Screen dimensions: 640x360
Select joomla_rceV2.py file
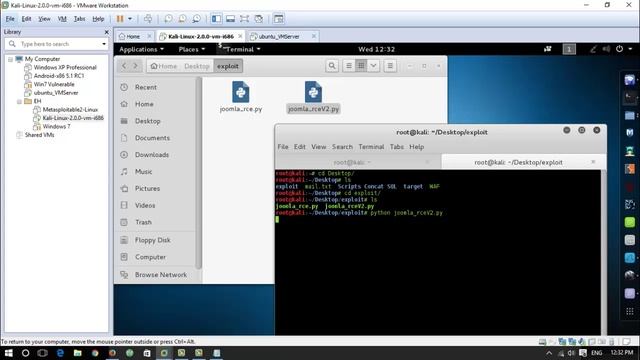[x=313, y=97]
